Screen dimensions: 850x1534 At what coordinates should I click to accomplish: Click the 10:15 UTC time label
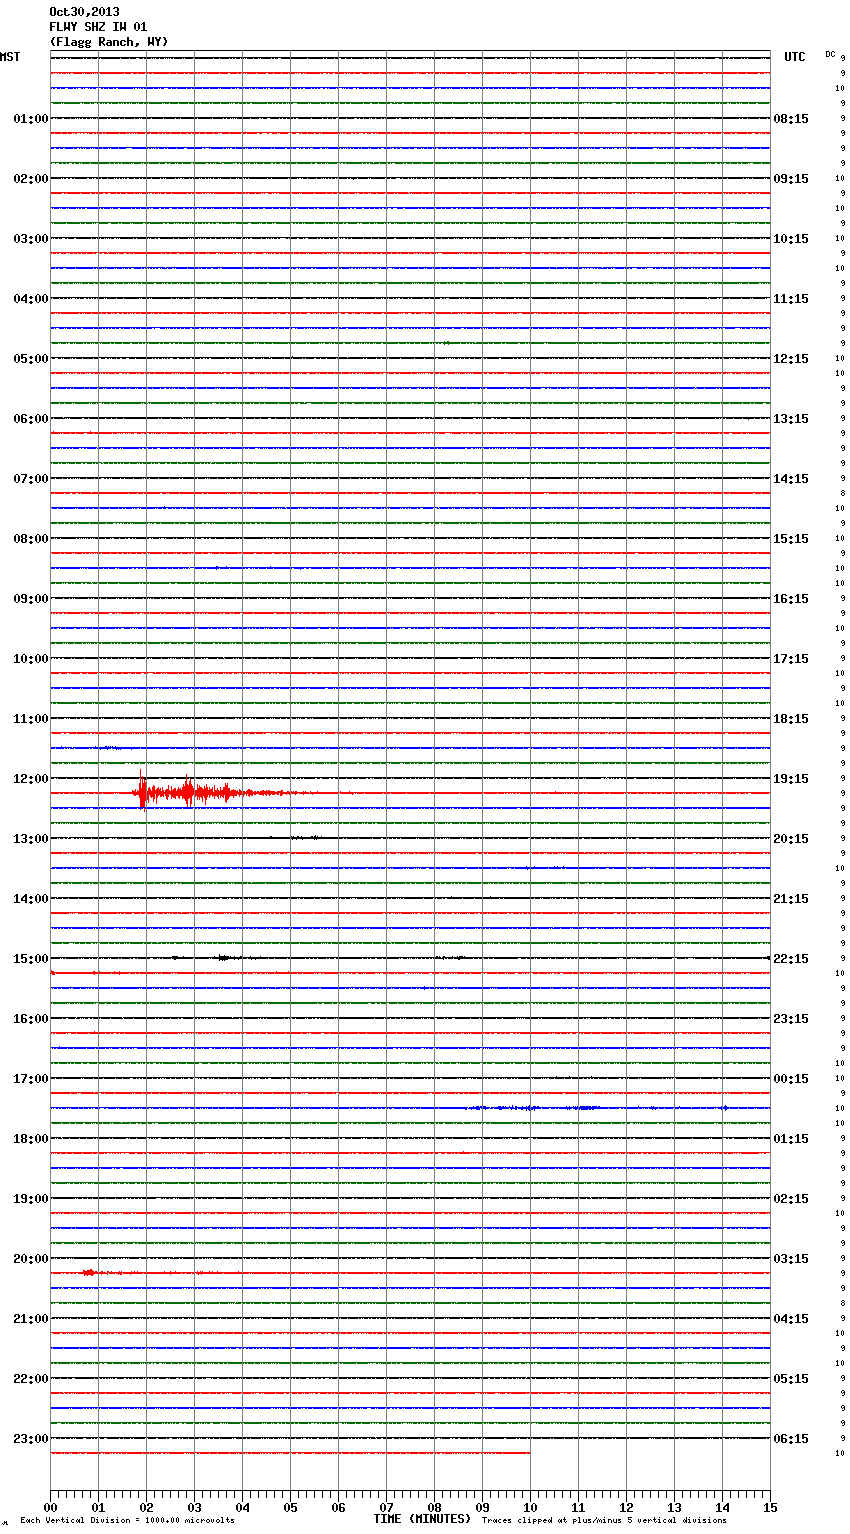pos(791,238)
